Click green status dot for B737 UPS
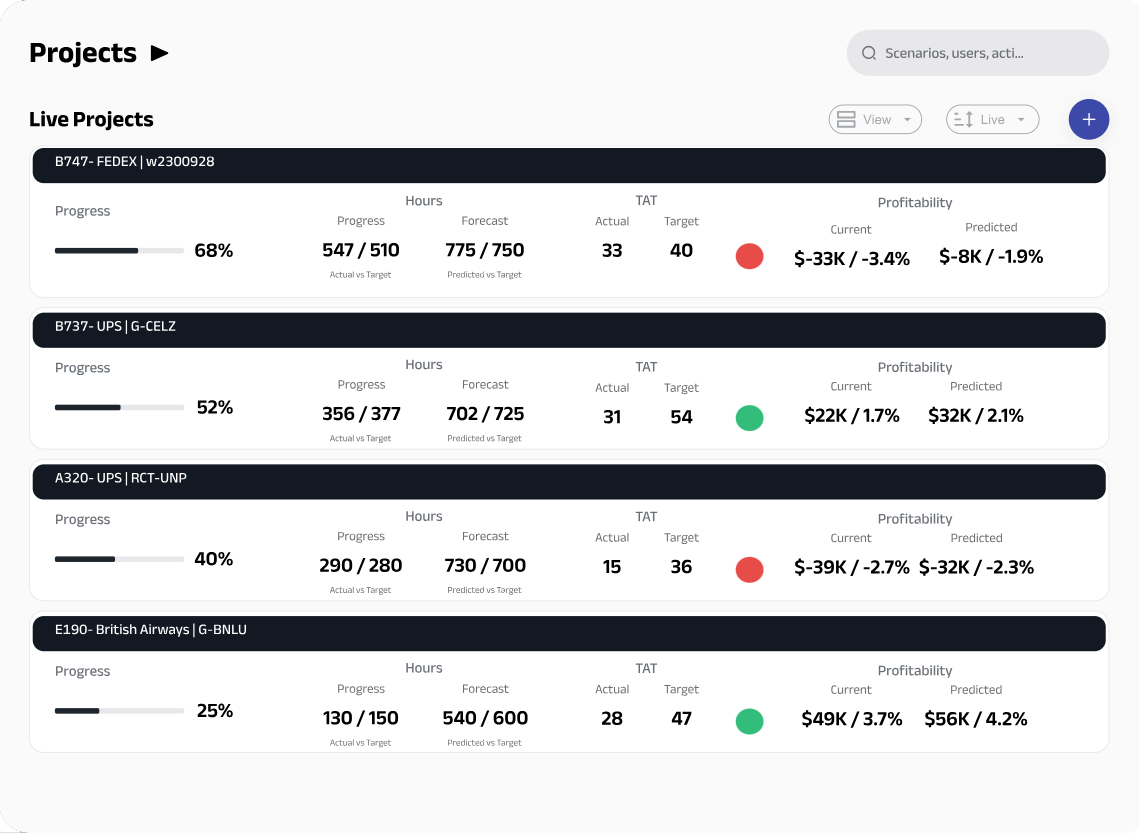This screenshot has height=833, width=1139. pyautogui.click(x=749, y=418)
